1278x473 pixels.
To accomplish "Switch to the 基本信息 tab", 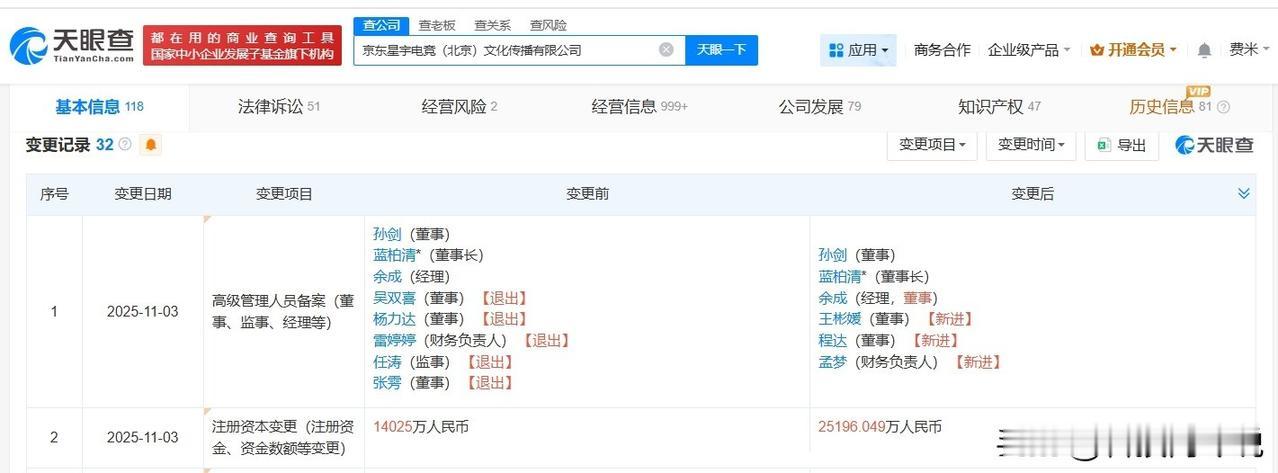I will pyautogui.click(x=99, y=107).
